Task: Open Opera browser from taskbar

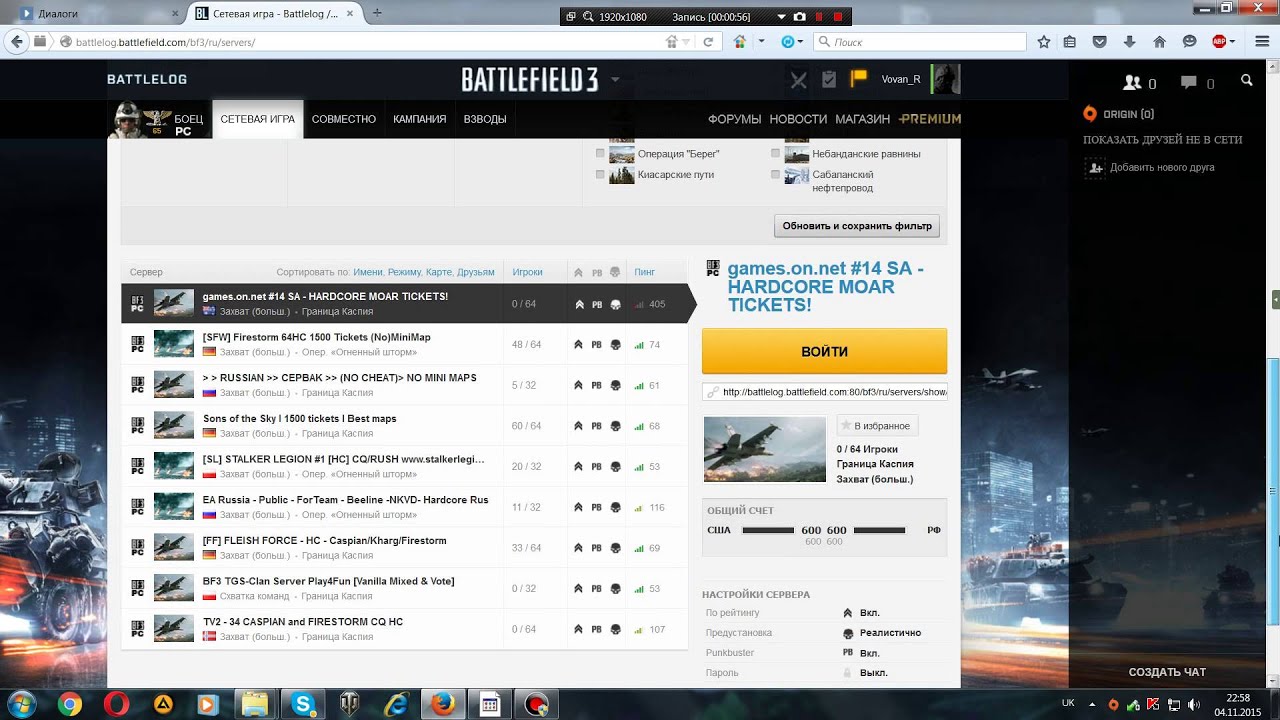Action: pos(116,704)
